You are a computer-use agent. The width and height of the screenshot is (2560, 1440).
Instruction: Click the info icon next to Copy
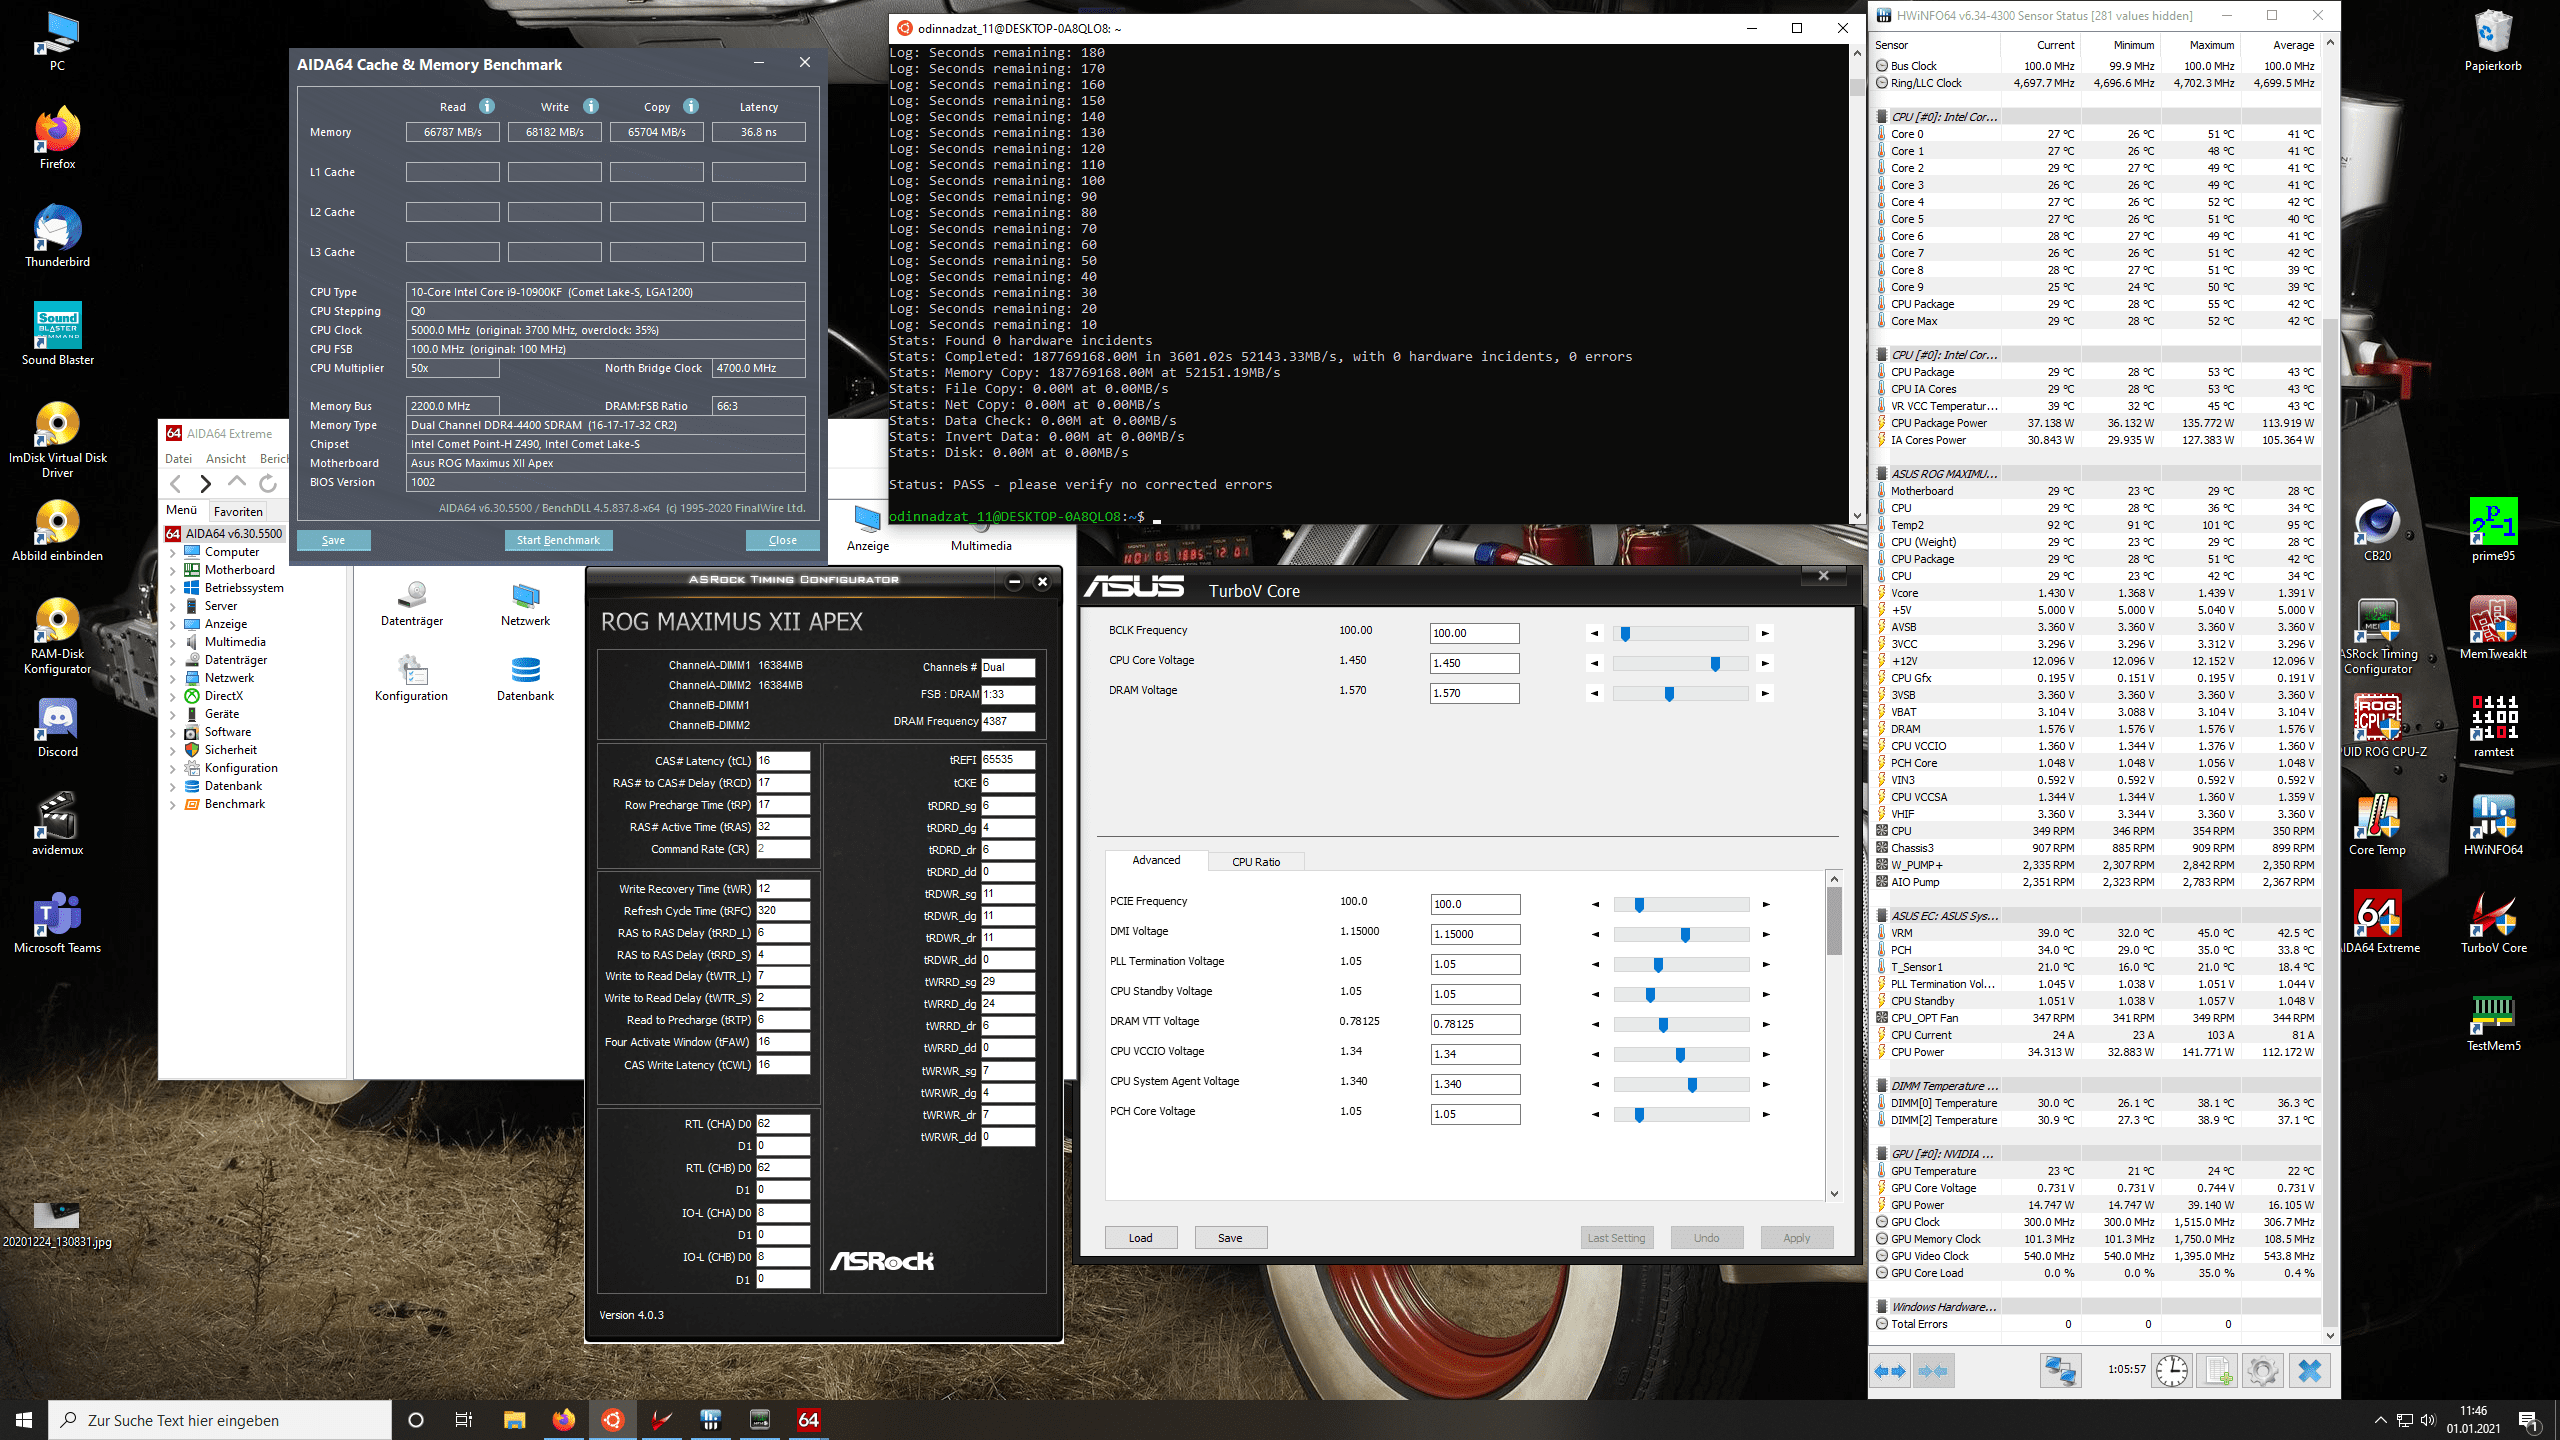[x=691, y=106]
